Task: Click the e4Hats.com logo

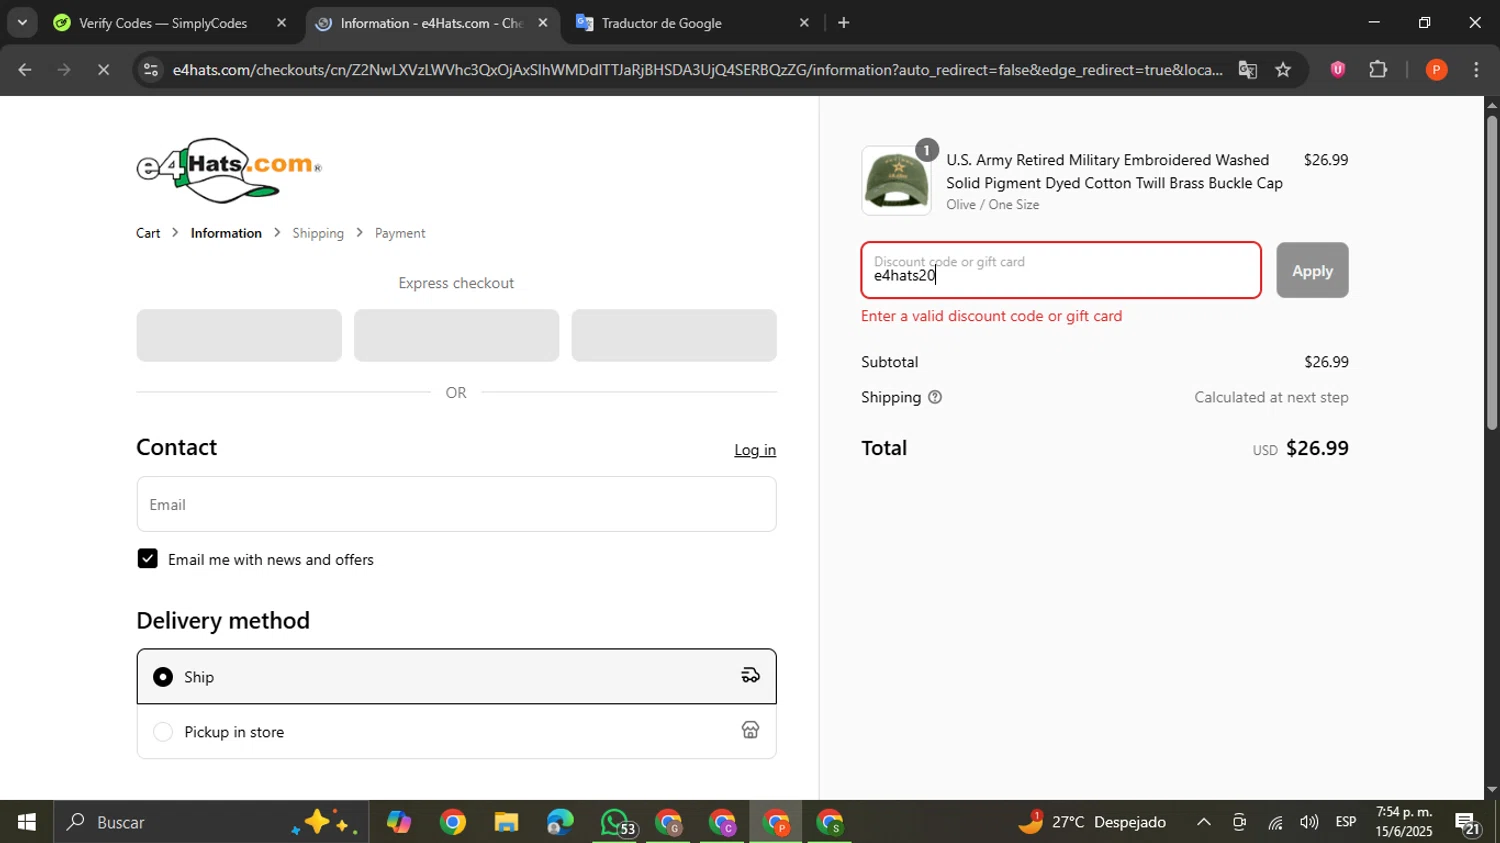Action: point(229,170)
